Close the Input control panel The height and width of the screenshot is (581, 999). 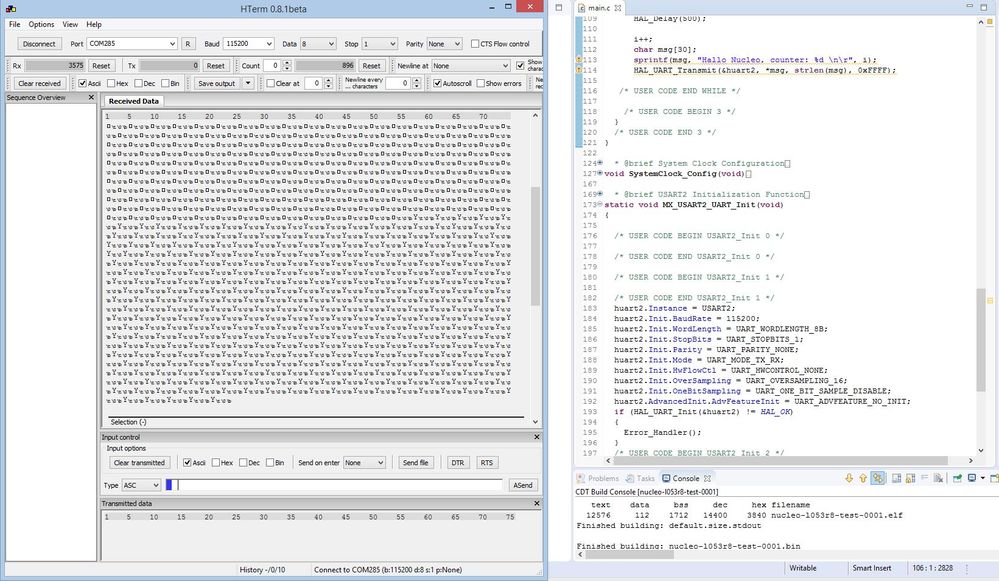click(x=536, y=437)
